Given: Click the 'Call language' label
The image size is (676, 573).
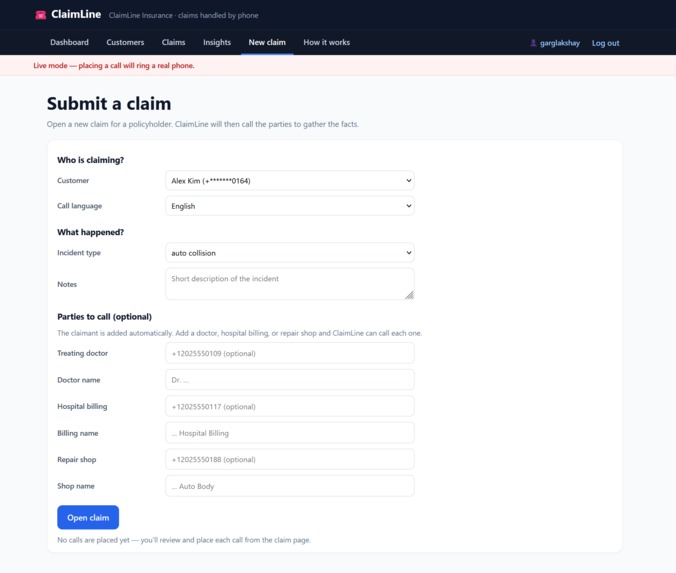Looking at the screenshot, I should [x=80, y=206].
